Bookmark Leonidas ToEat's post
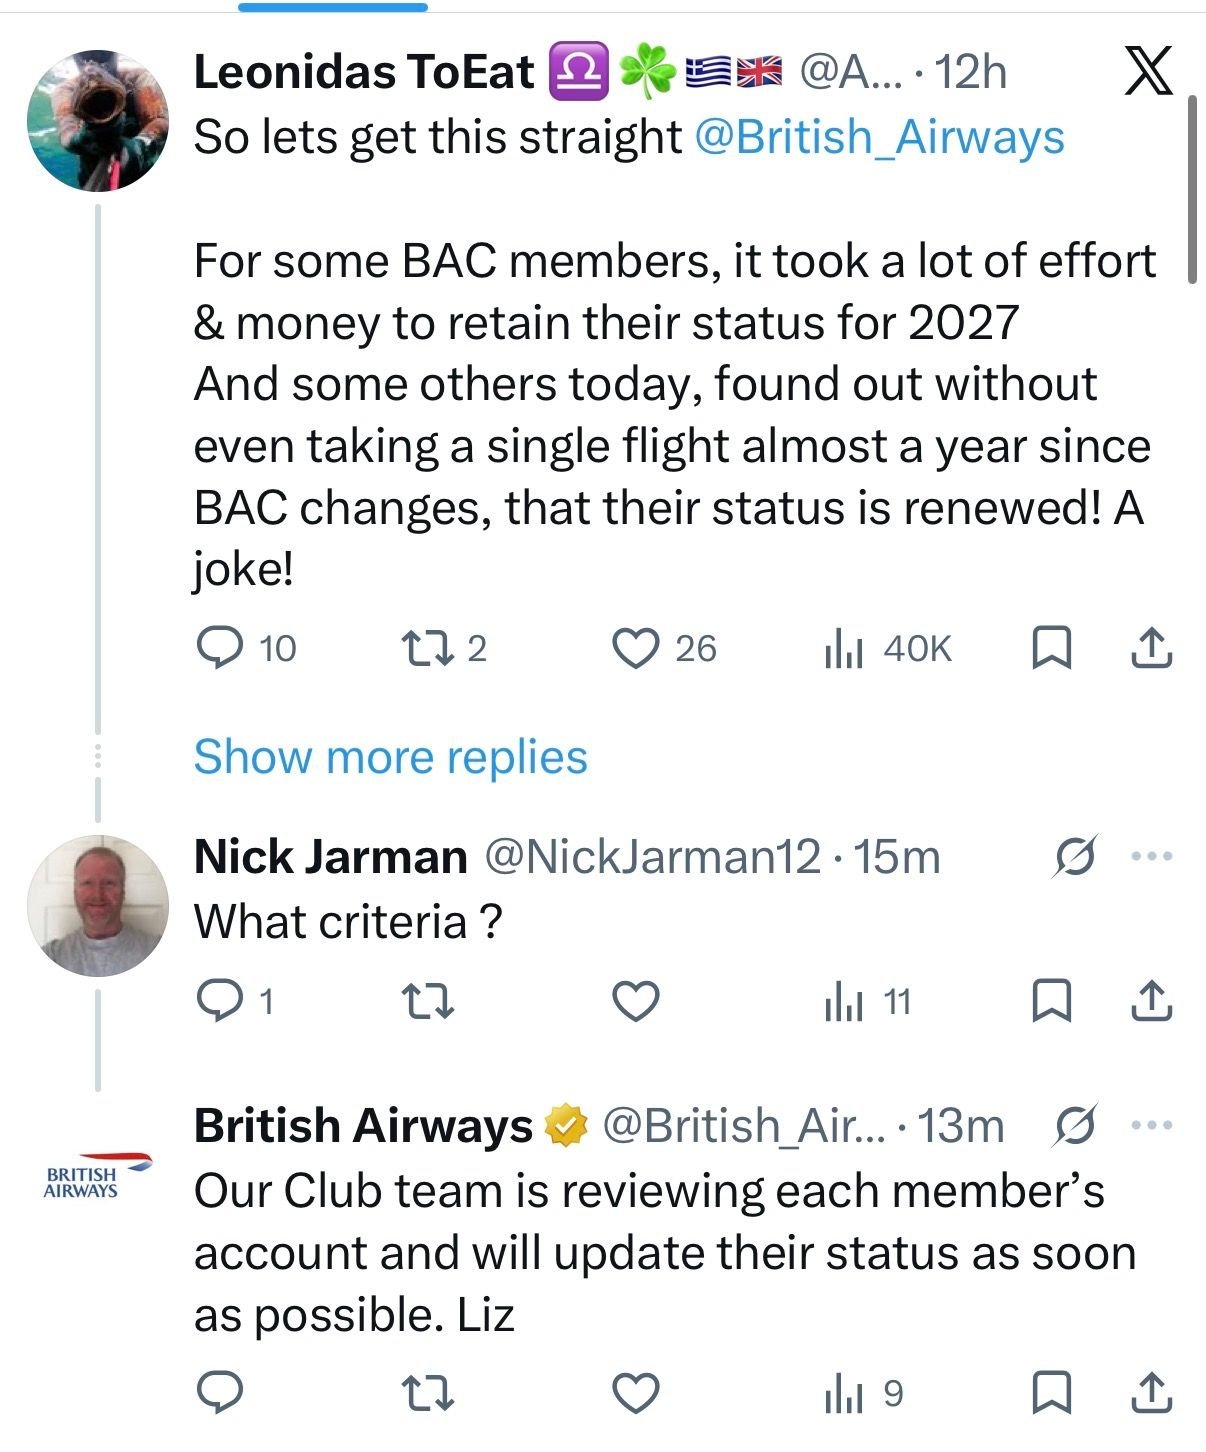 1051,648
